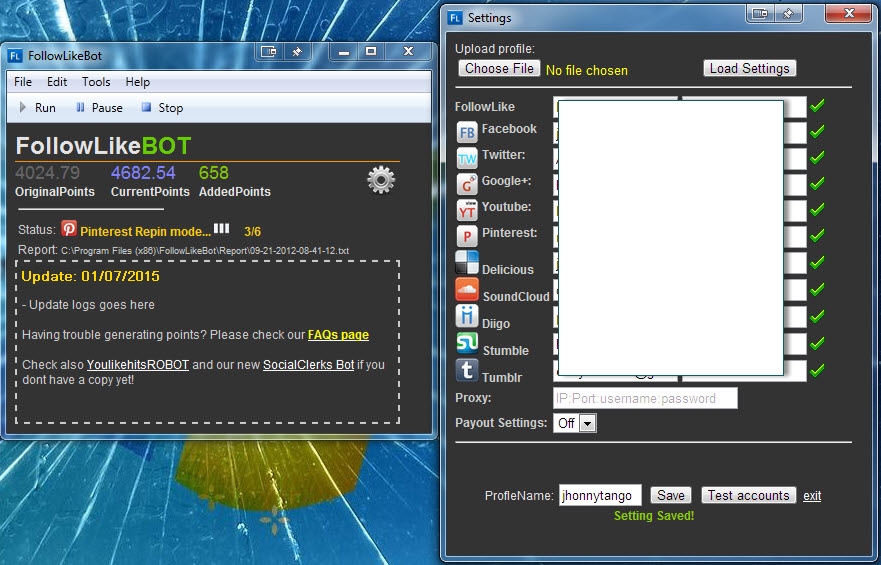Open the File menu
The height and width of the screenshot is (565, 881).
pyautogui.click(x=22, y=82)
